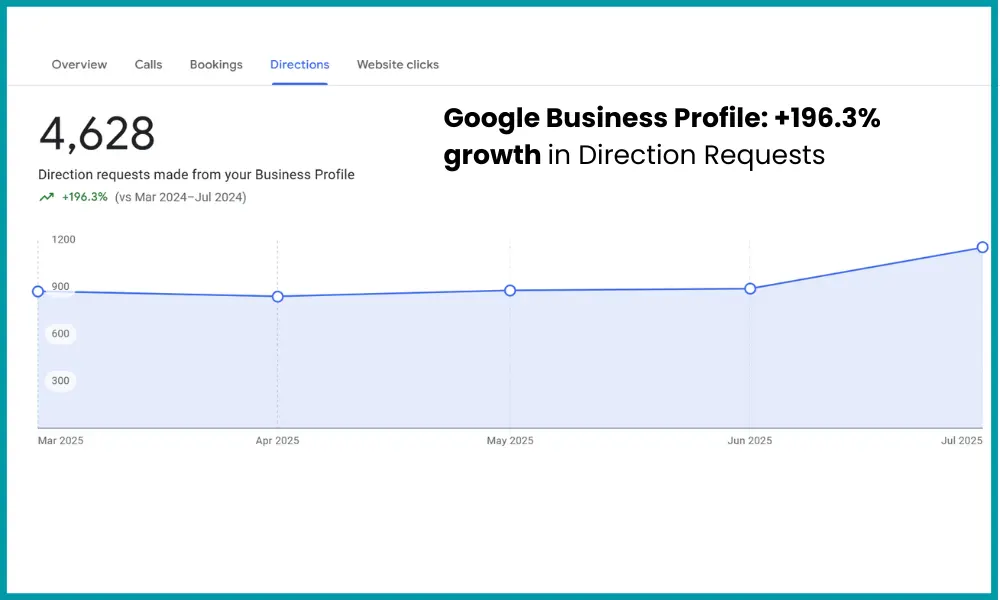This screenshot has height=600, width=1000.
Task: Select the active Directions tab
Action: [299, 64]
